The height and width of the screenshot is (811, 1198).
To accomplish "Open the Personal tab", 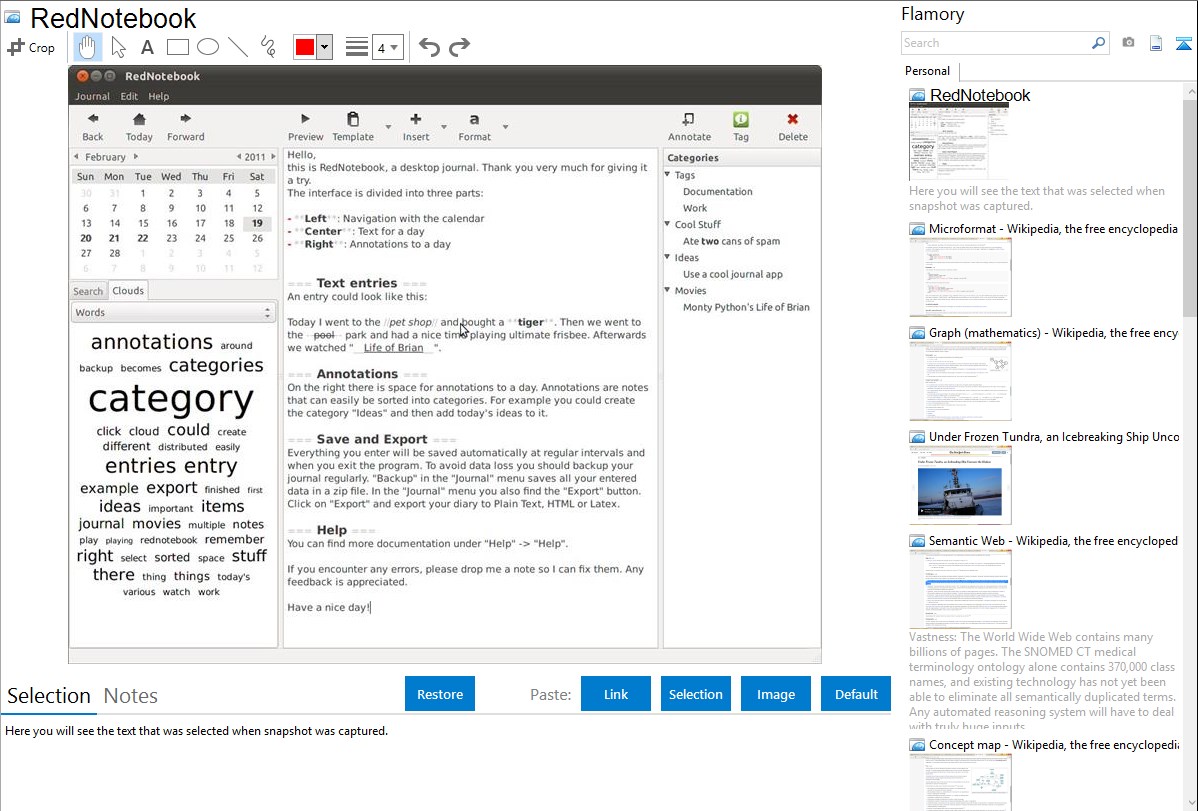I will pyautogui.click(x=927, y=71).
